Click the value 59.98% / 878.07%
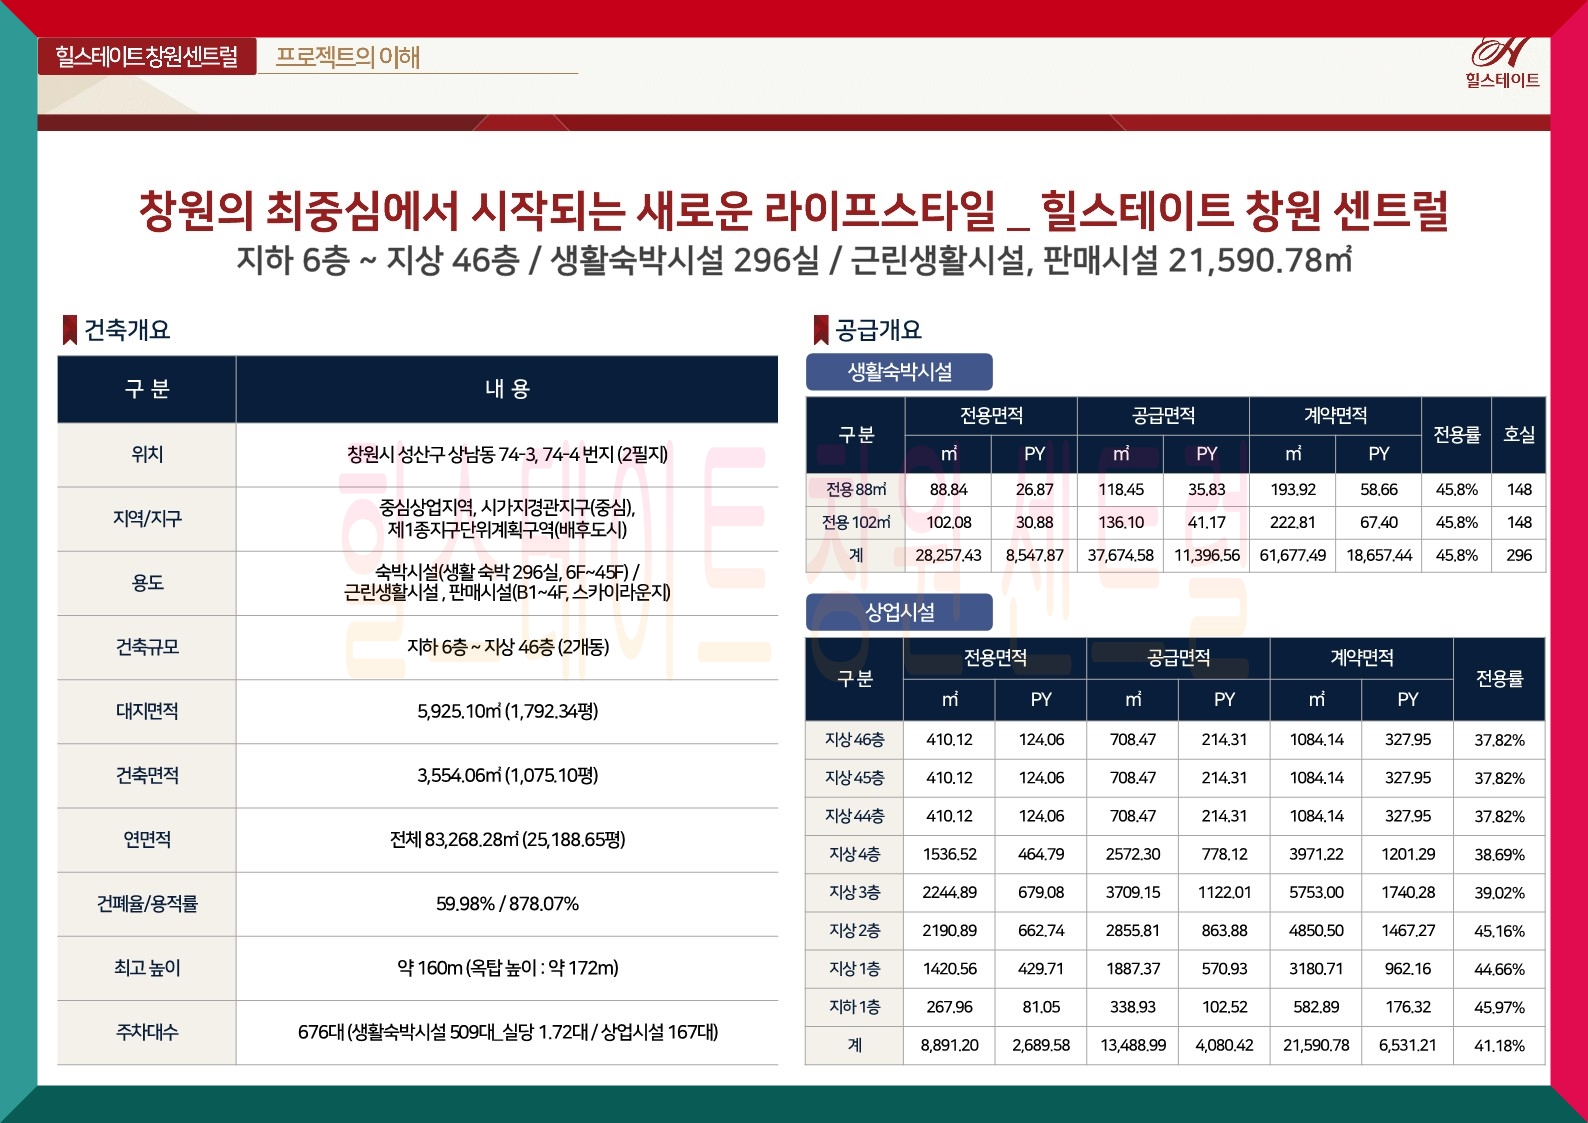Viewport: 1588px width, 1123px height. 507,904
